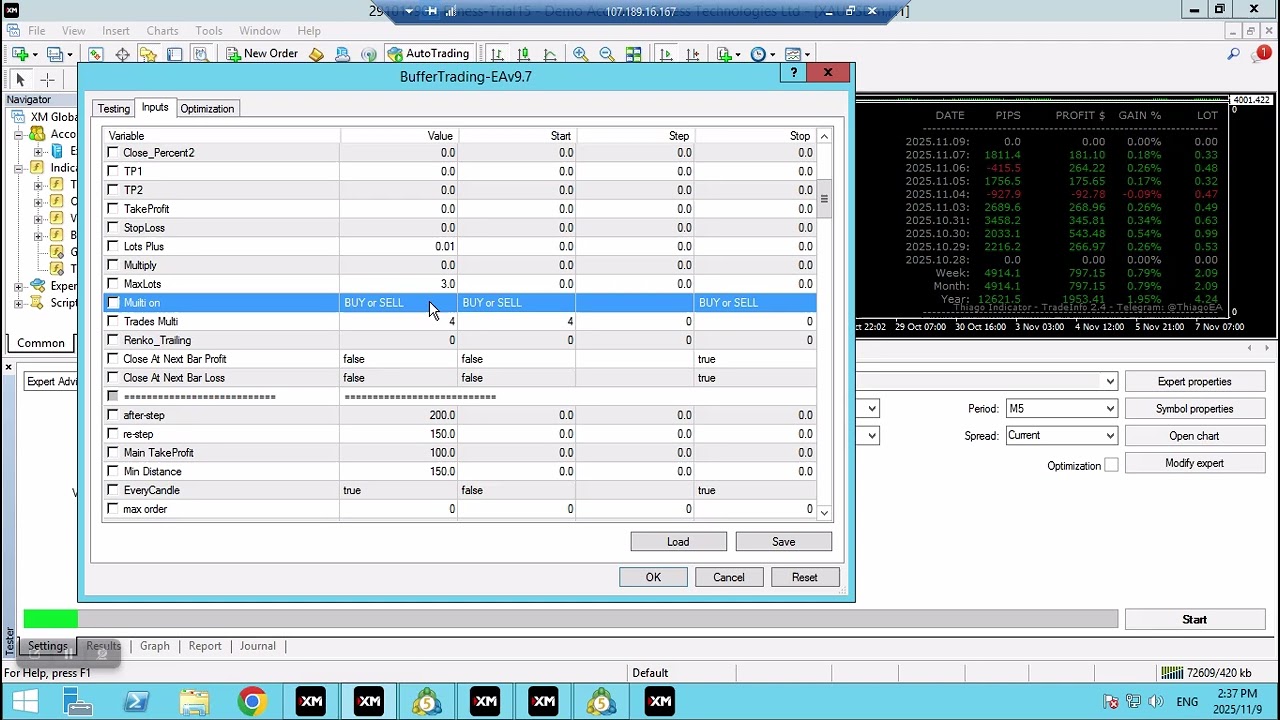The image size is (1280, 720).
Task: Click the dialog's Reset button
Action: pos(804,578)
